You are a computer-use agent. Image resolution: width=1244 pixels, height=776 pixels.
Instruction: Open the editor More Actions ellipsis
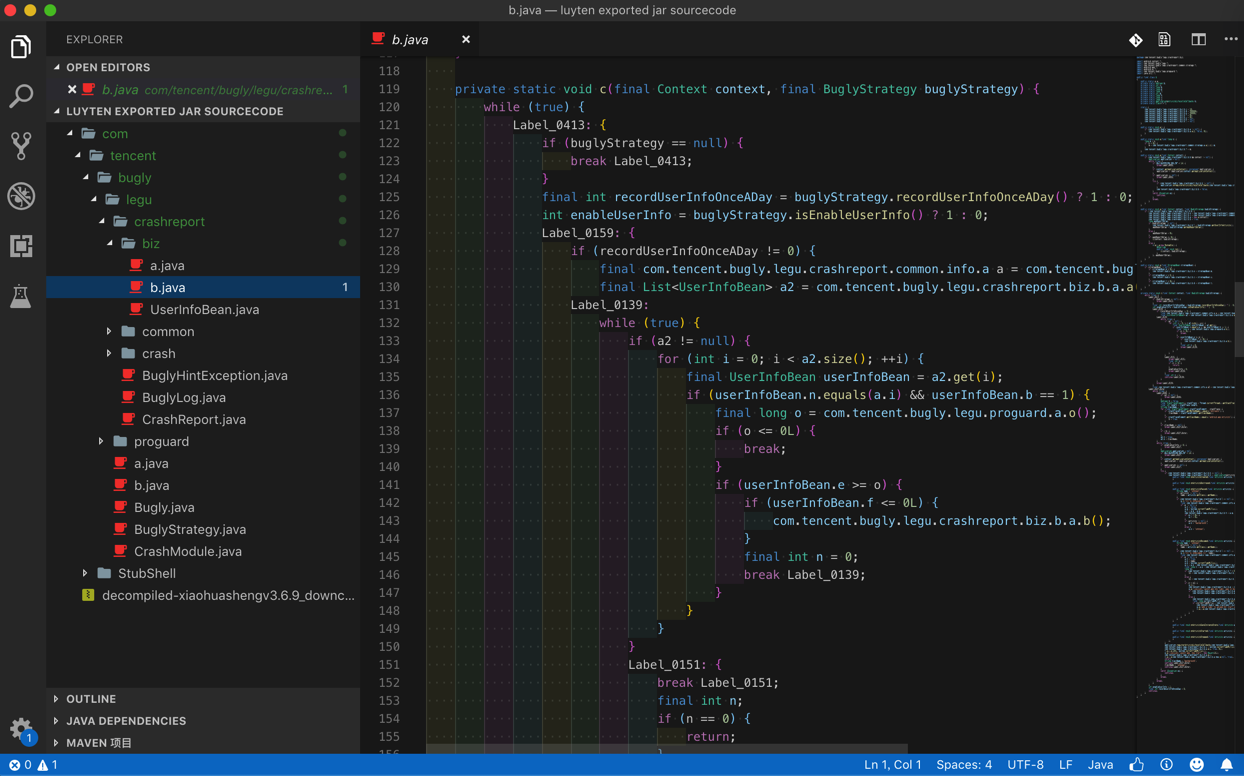(x=1231, y=40)
